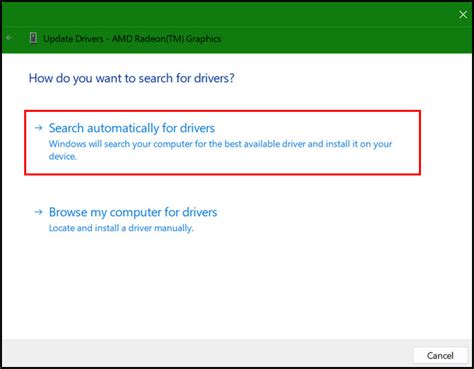Image resolution: width=474 pixels, height=369 pixels.
Task: Click the "Update Drivers - AMD Radeon(TM) Graphics" title
Action: 132,39
